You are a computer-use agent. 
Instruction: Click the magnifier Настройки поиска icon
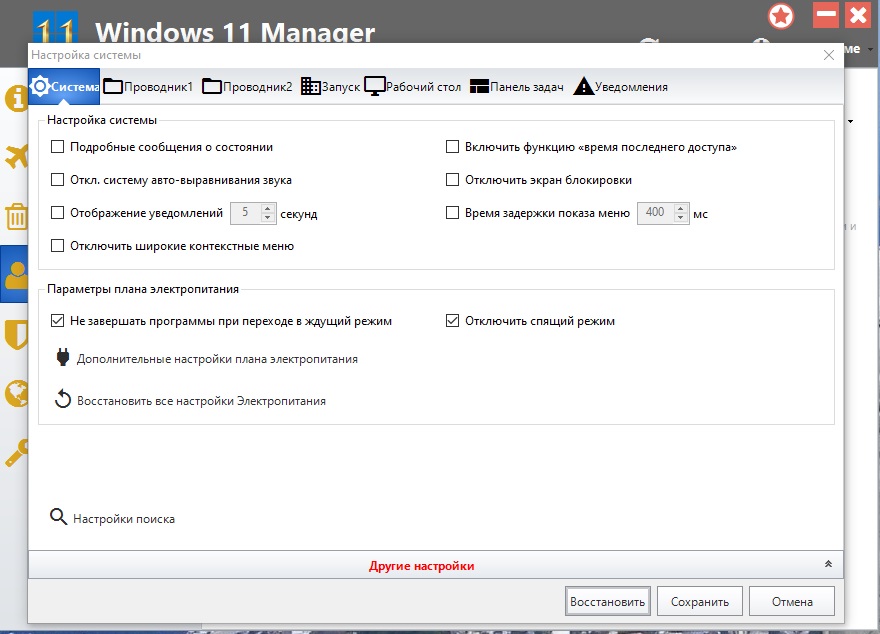coord(58,517)
